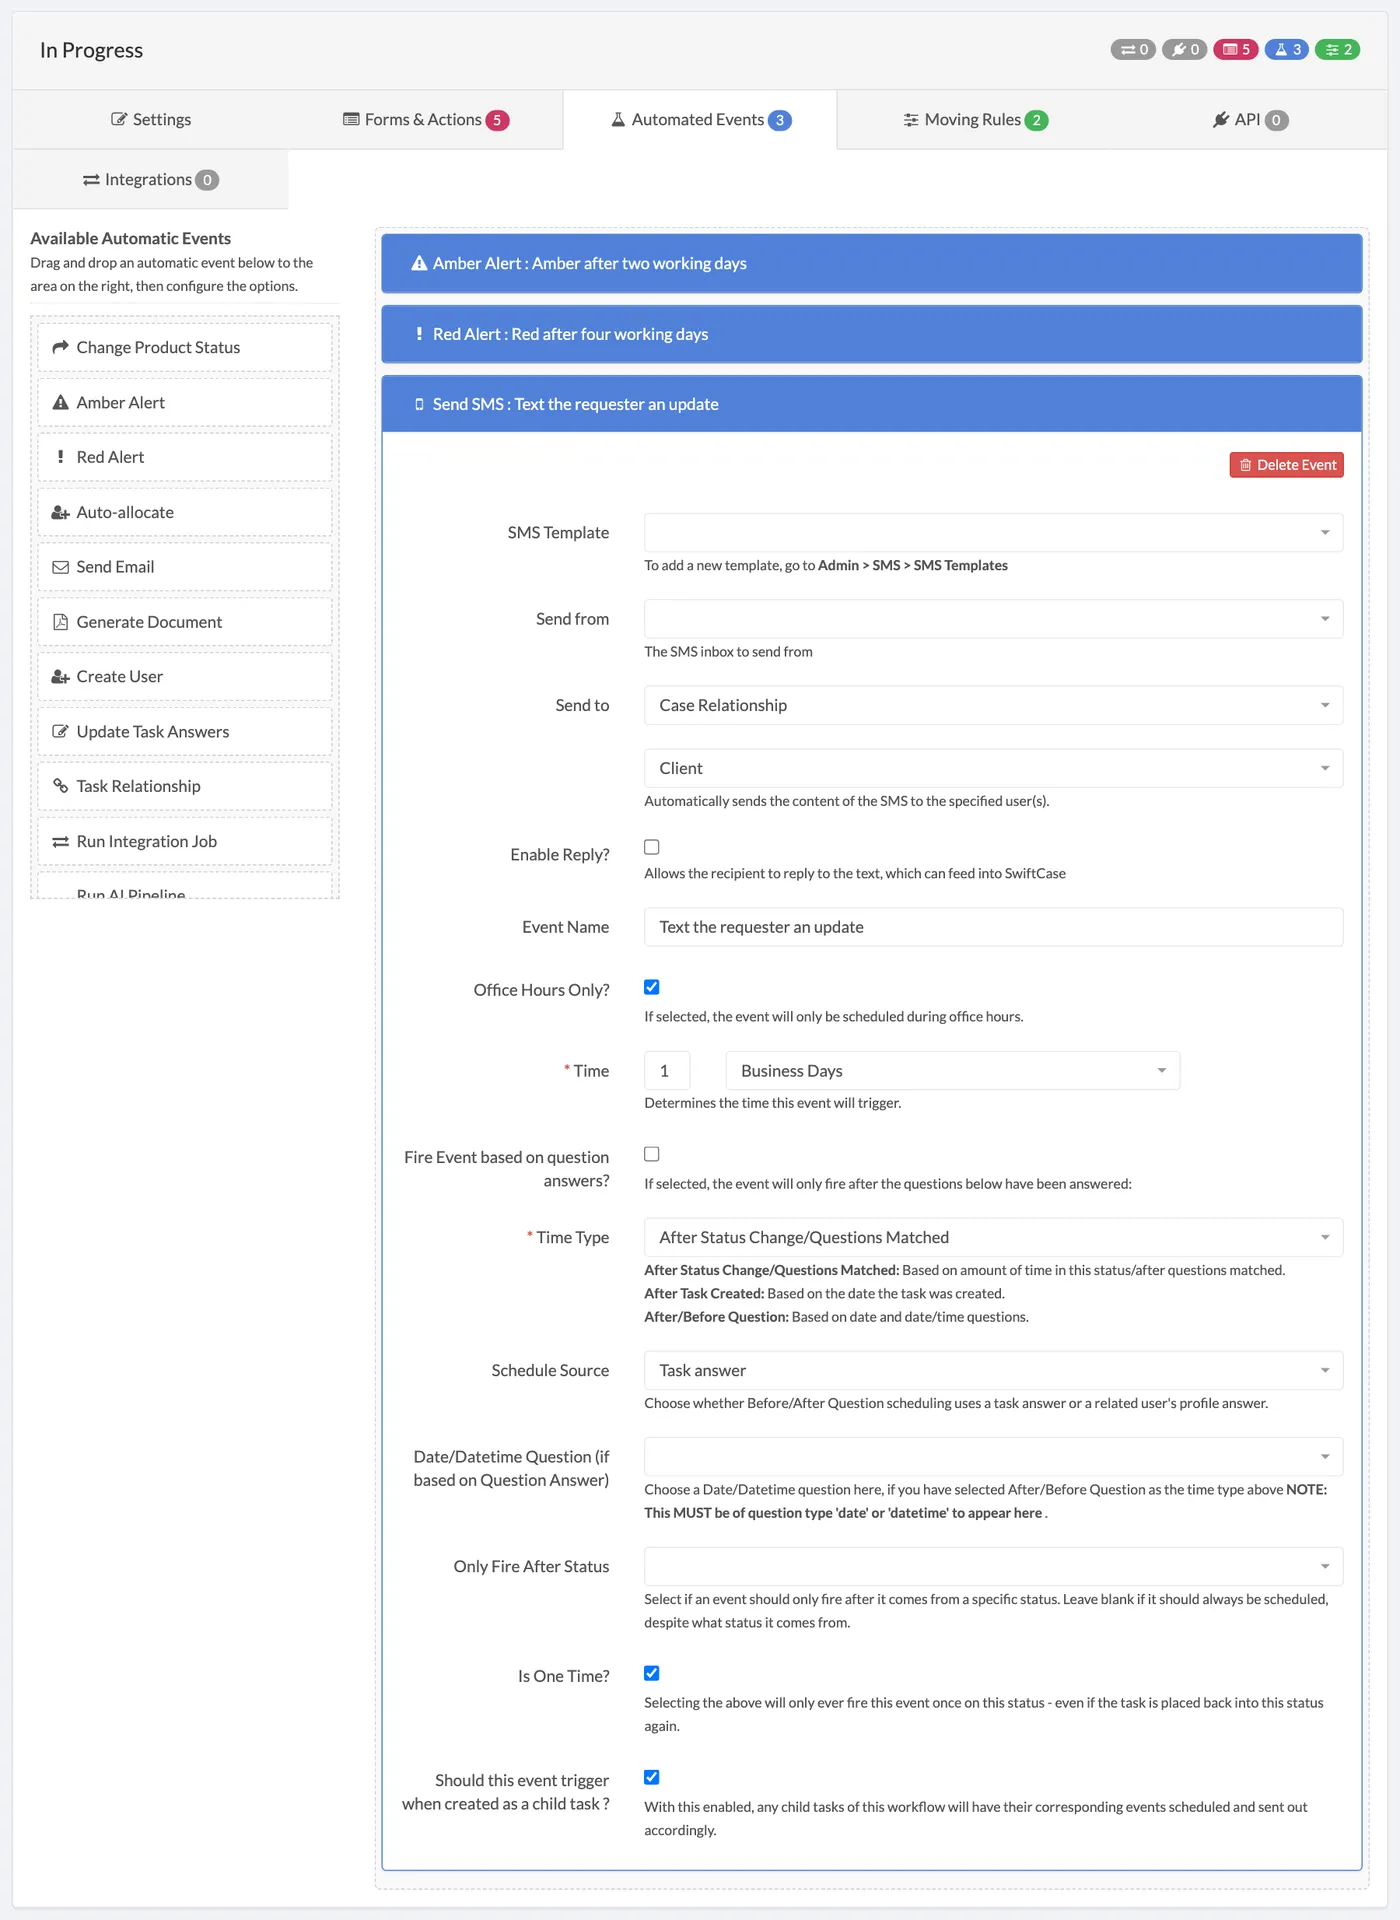The width and height of the screenshot is (1400, 1920).
Task: Enable the Reply checkbox
Action: point(652,847)
